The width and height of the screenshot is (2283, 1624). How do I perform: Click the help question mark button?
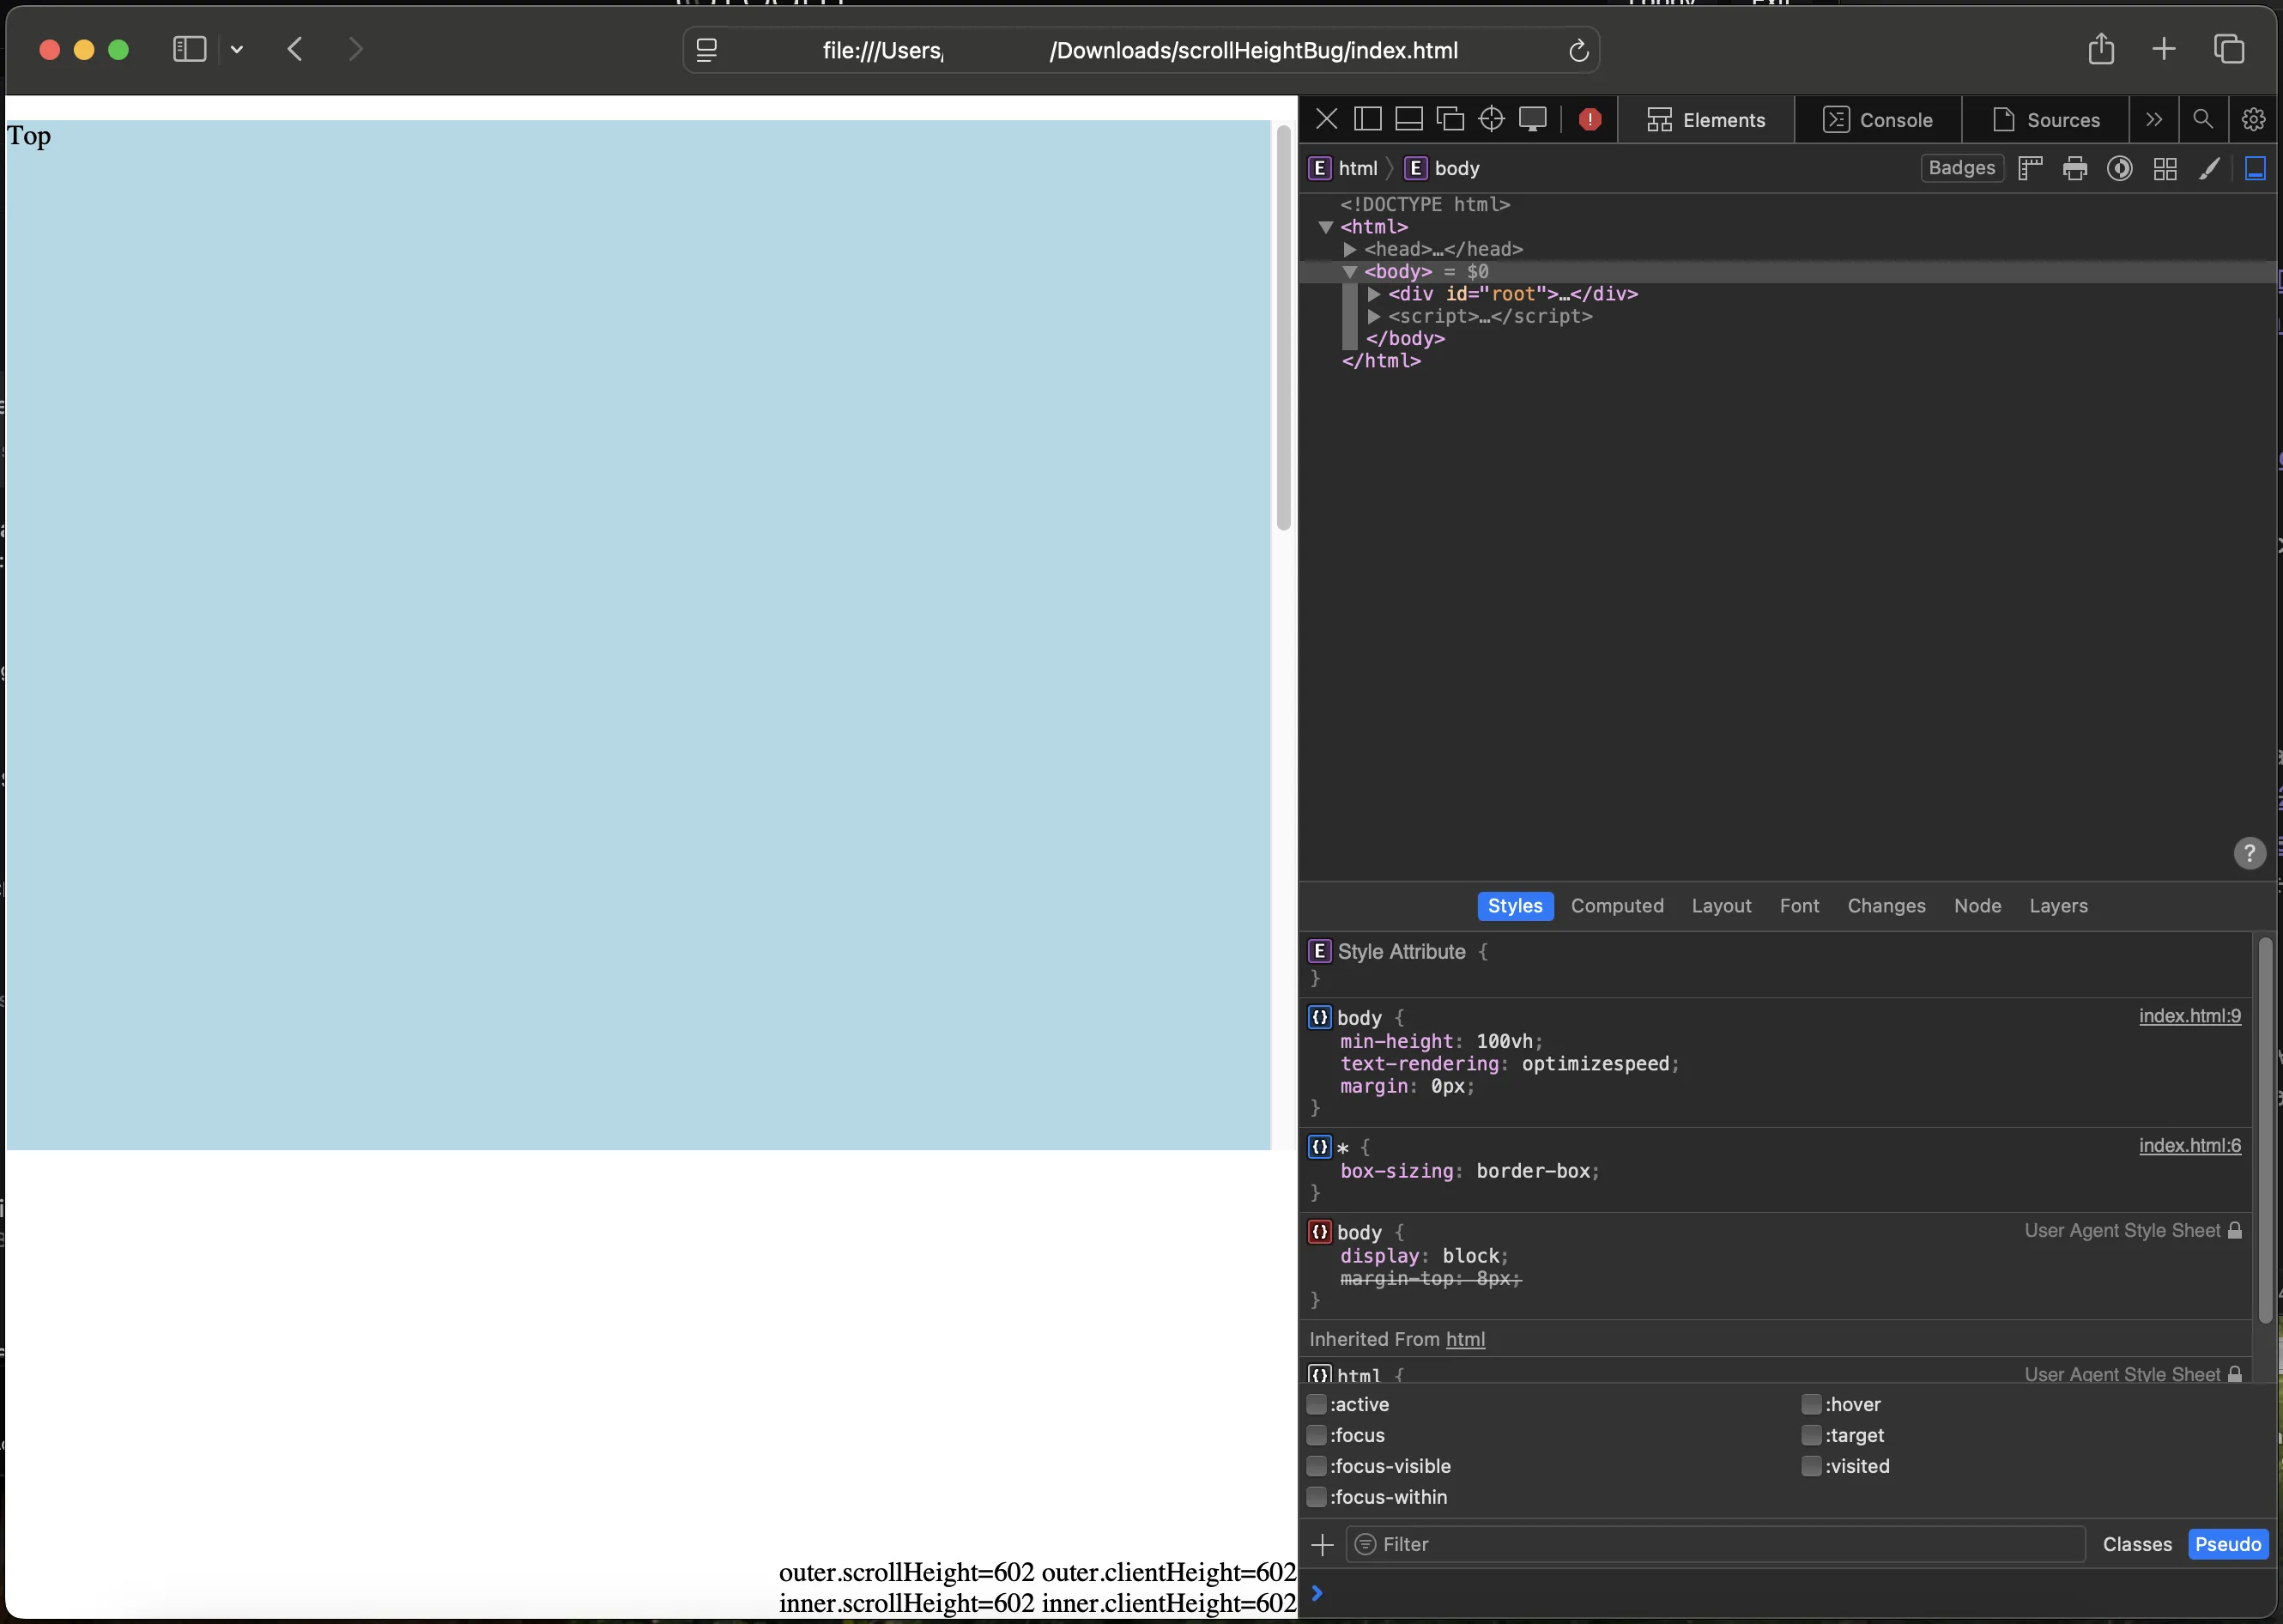tap(2249, 853)
